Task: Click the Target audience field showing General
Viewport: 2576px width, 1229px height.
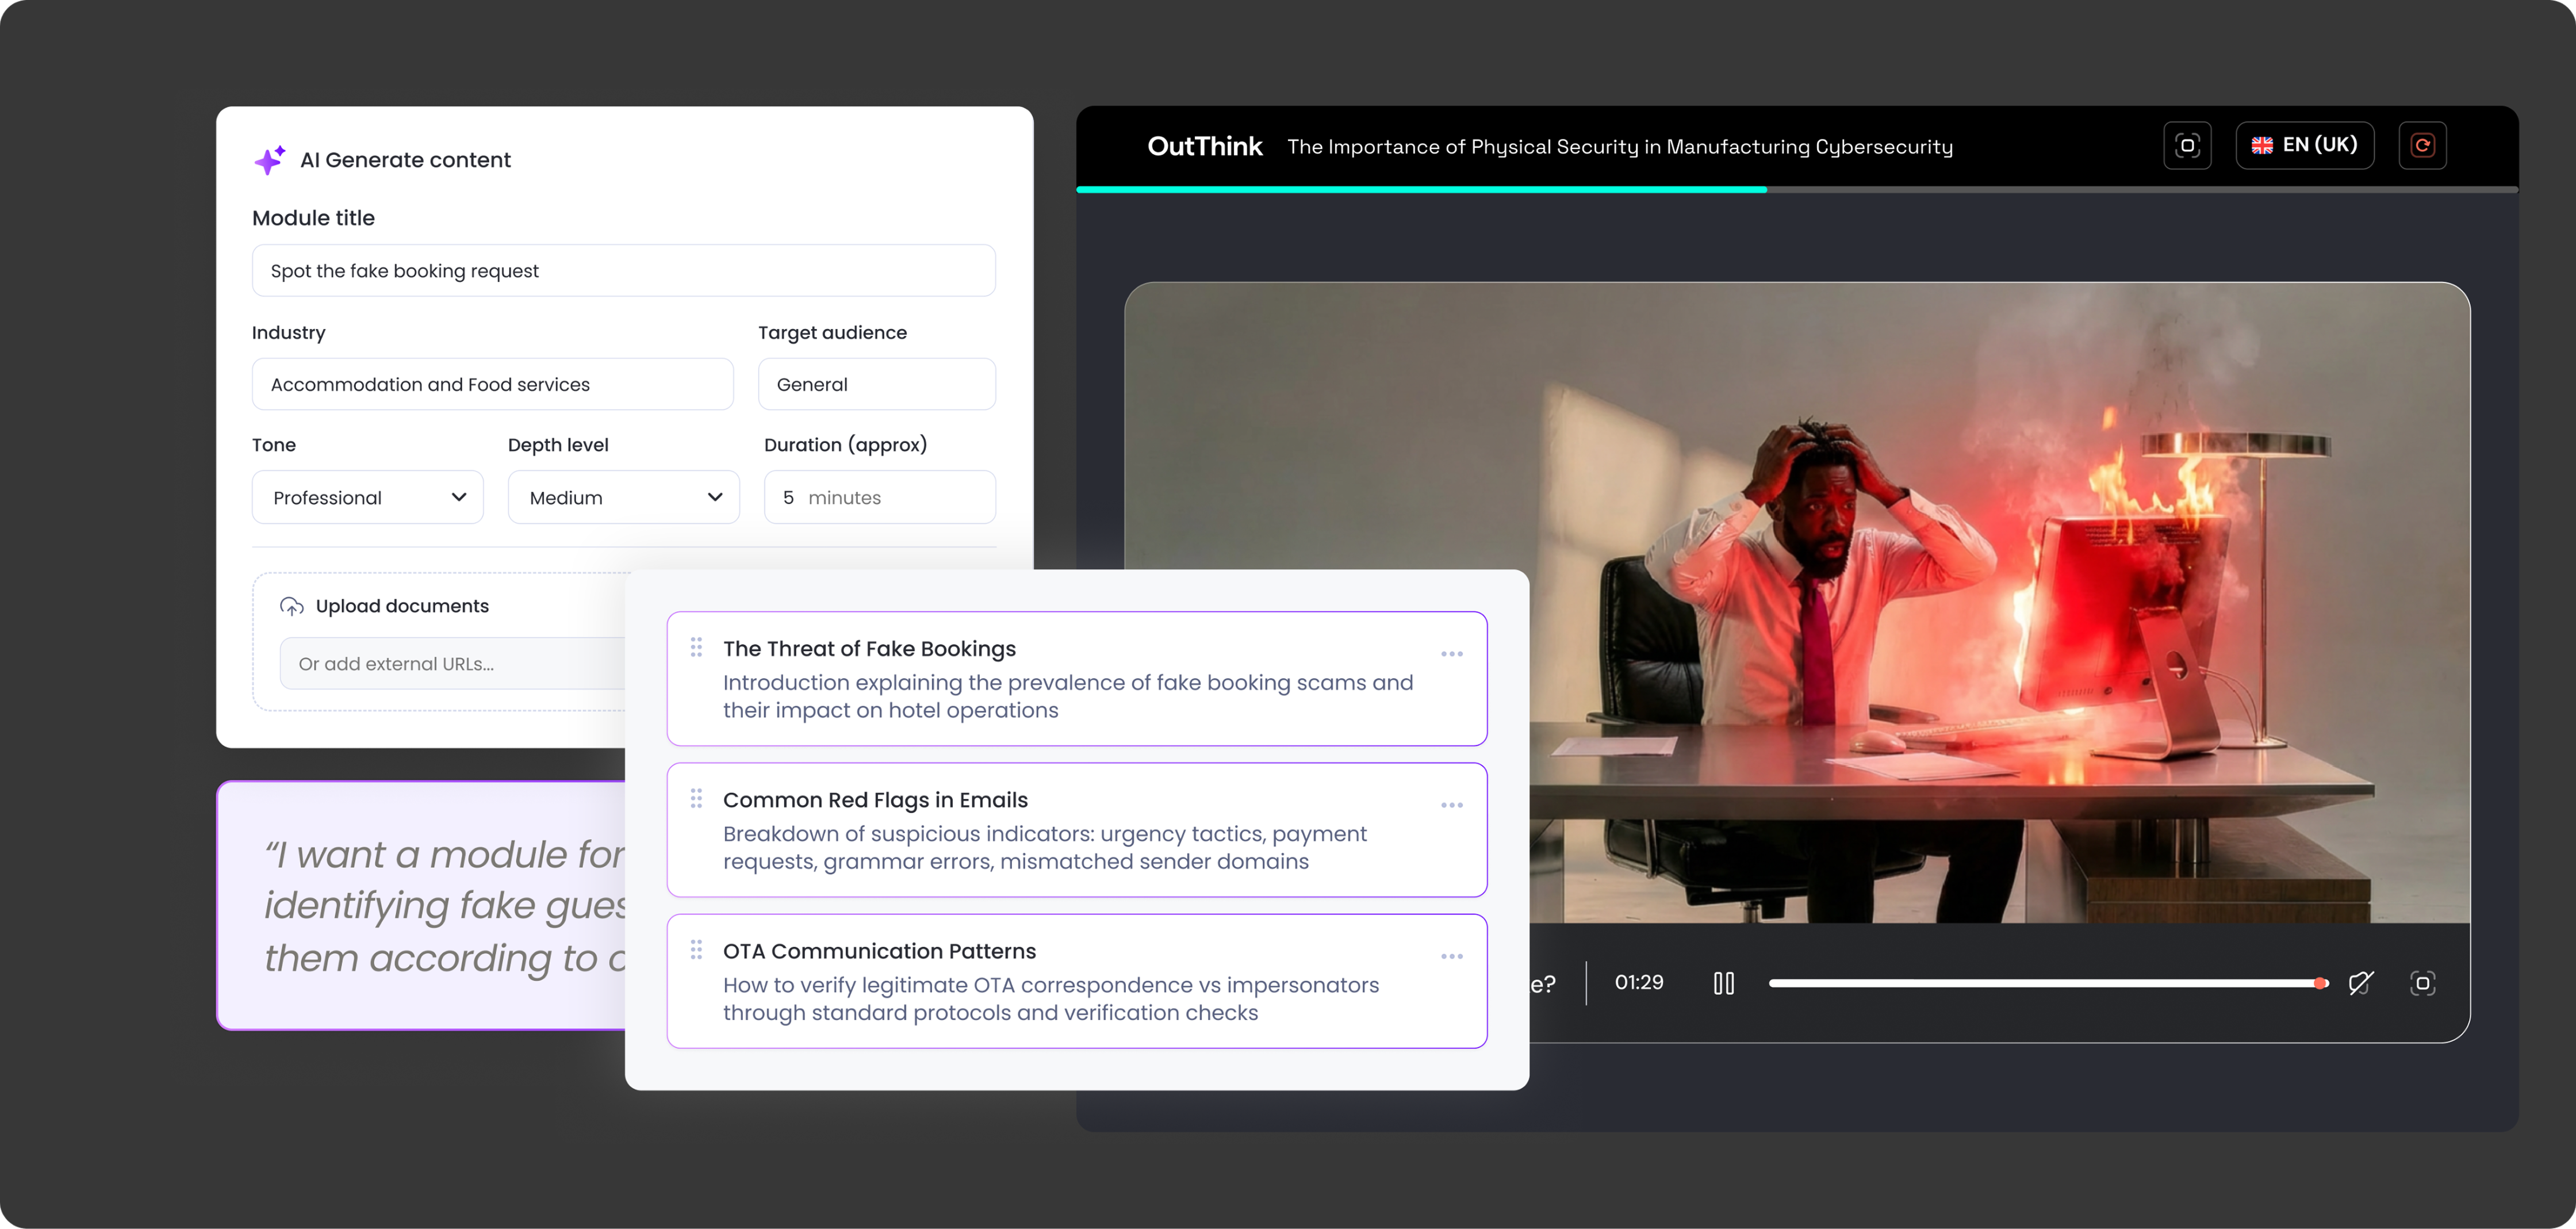Action: tap(876, 384)
